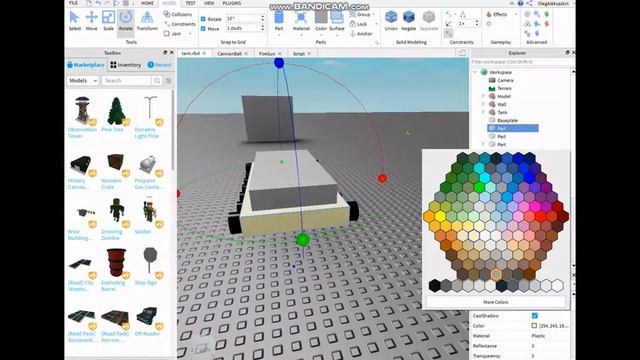This screenshot has height=360, width=640.
Task: Select the Inventory tab in Toolbox
Action: (126, 65)
